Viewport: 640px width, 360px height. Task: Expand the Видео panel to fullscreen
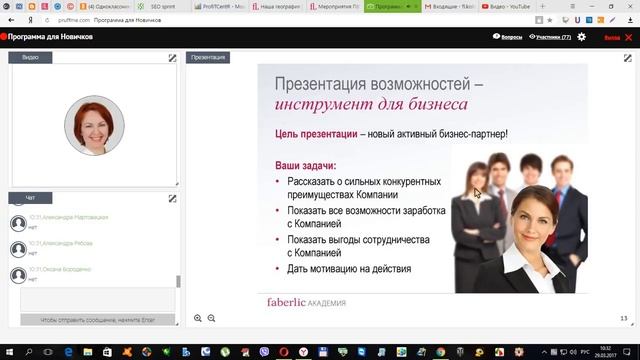coord(172,58)
